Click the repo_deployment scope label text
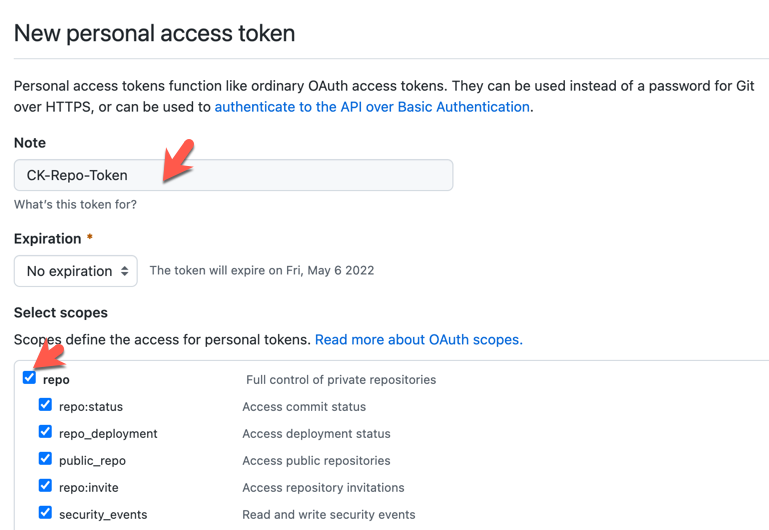 point(108,434)
